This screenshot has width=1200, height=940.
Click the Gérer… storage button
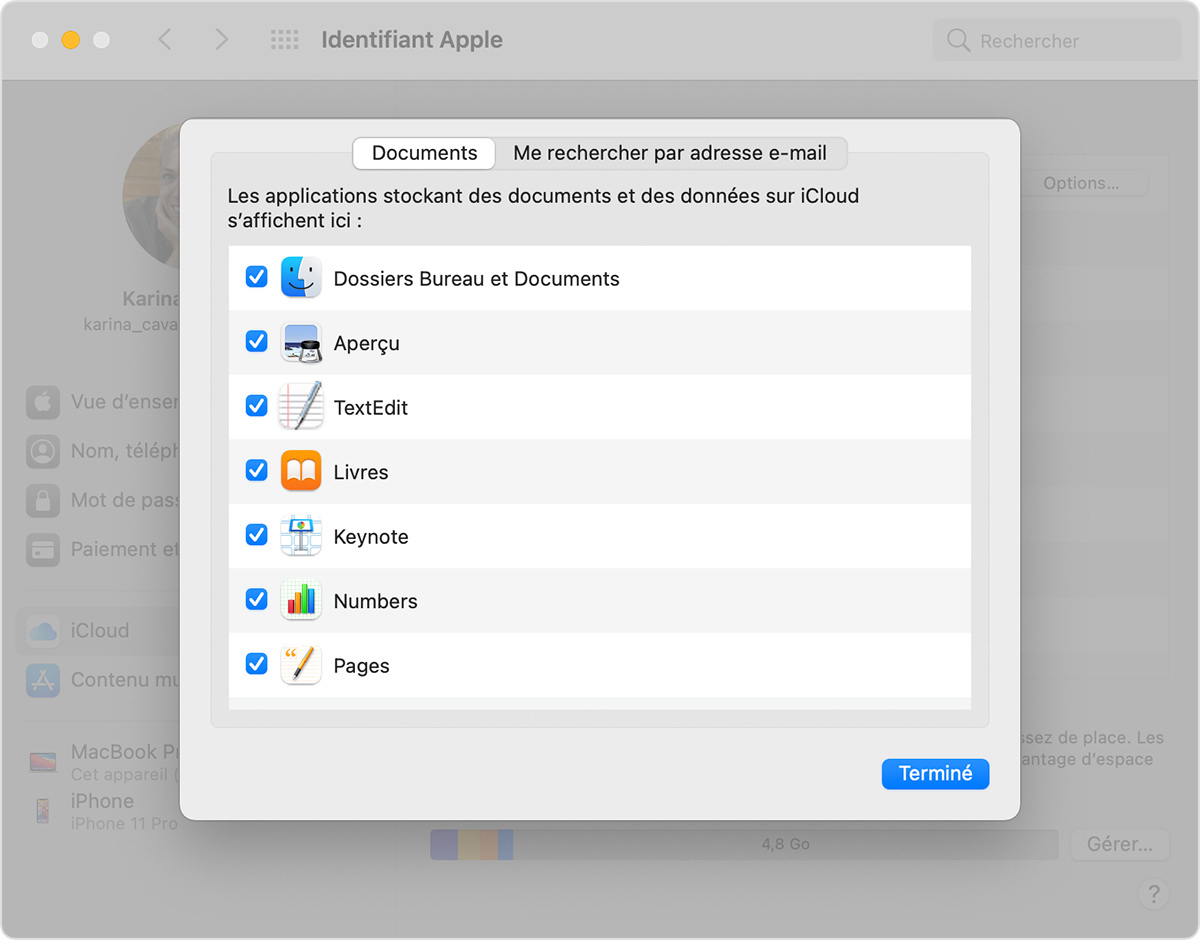click(x=1119, y=844)
